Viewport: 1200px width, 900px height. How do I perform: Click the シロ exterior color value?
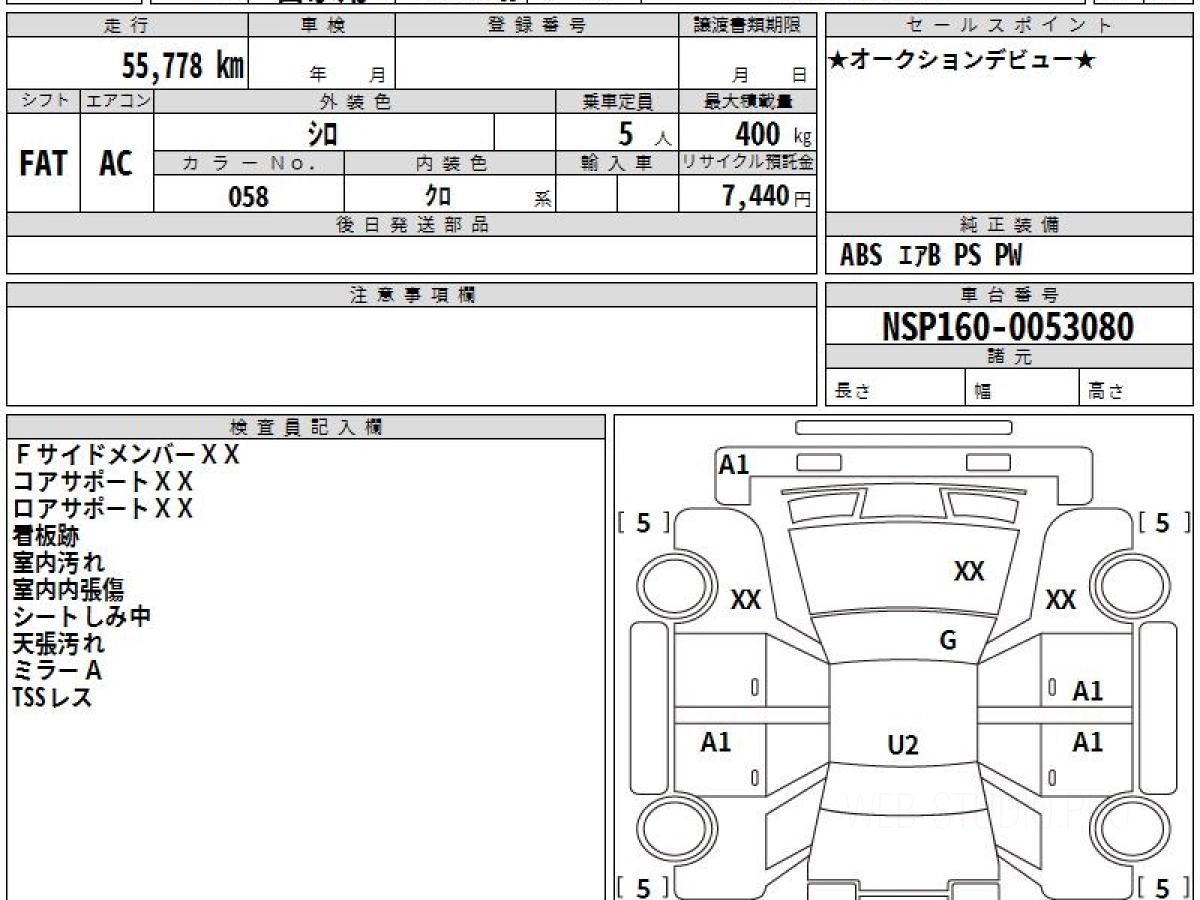coord(323,132)
